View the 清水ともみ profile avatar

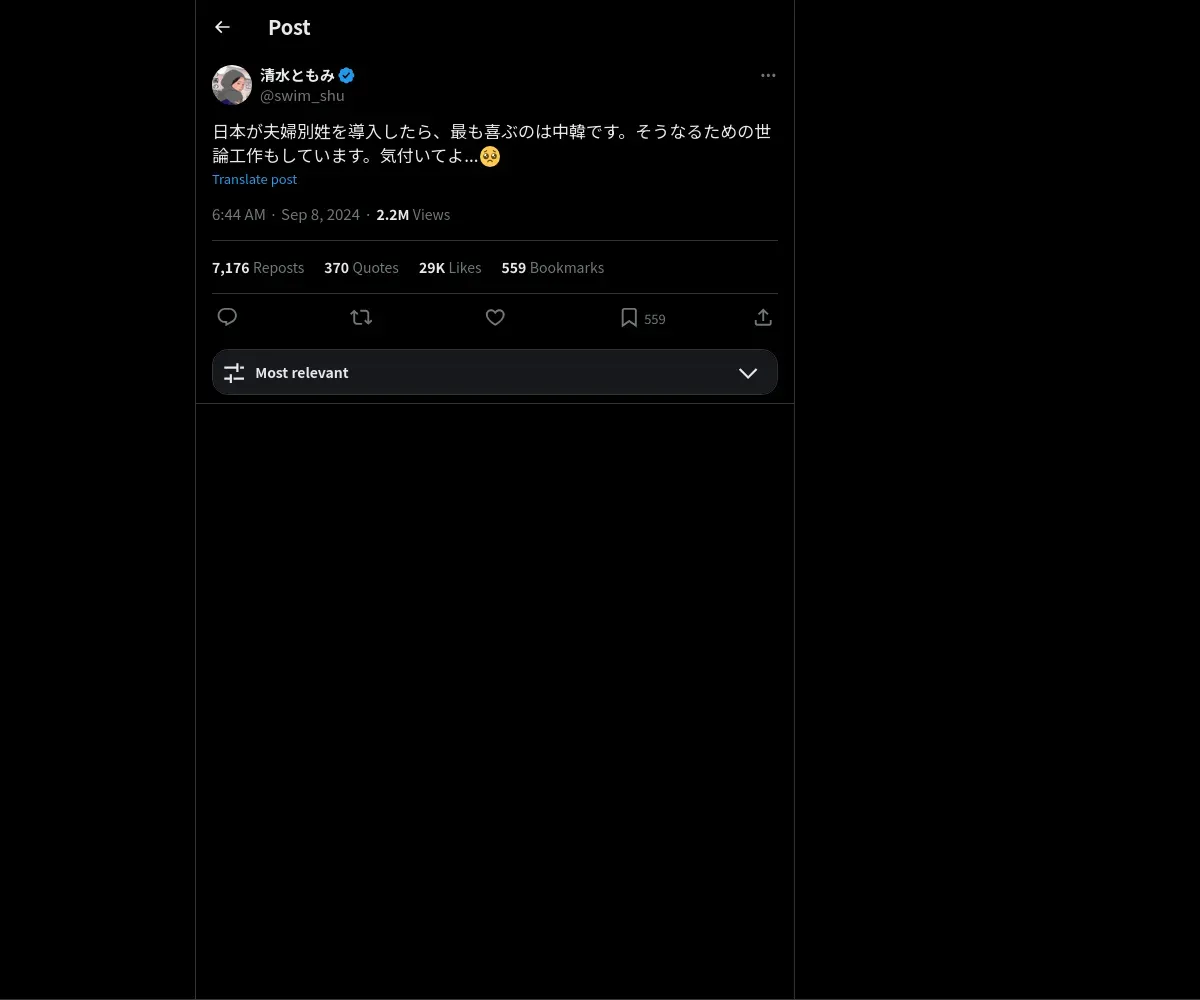coord(232,85)
